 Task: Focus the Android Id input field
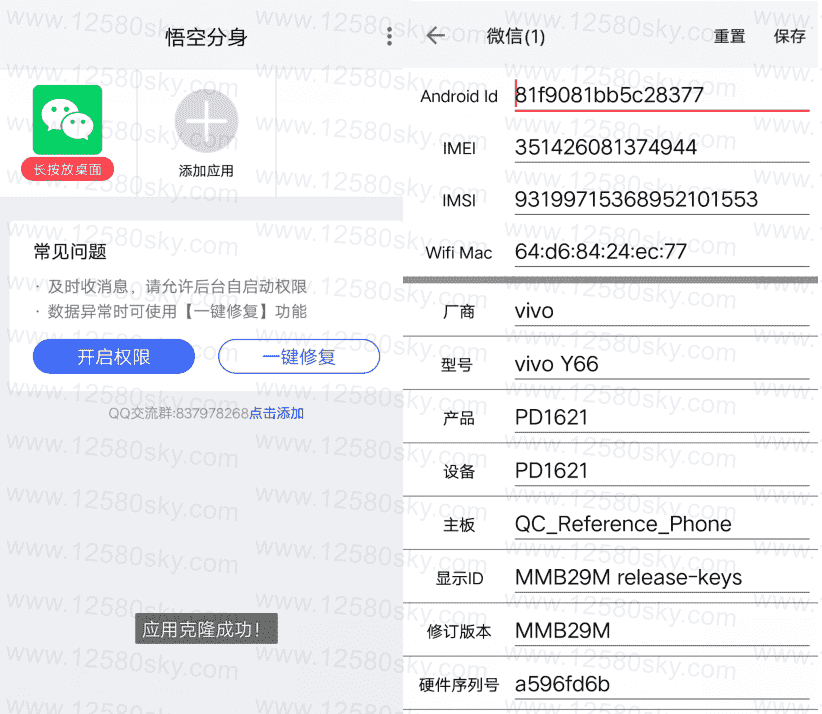coord(662,95)
